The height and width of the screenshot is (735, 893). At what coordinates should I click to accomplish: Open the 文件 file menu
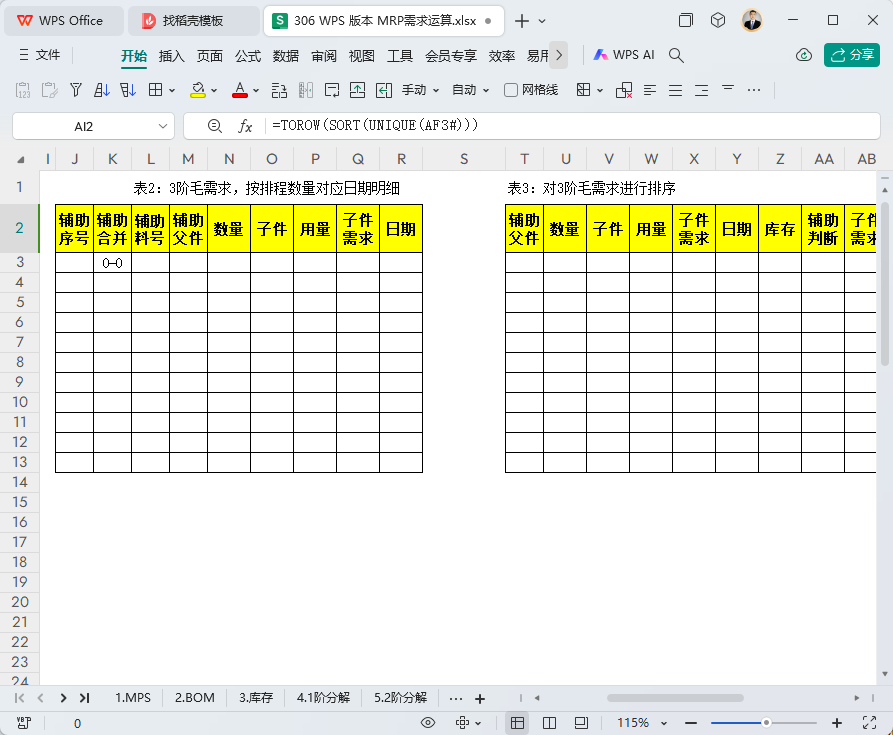pyautogui.click(x=39, y=55)
